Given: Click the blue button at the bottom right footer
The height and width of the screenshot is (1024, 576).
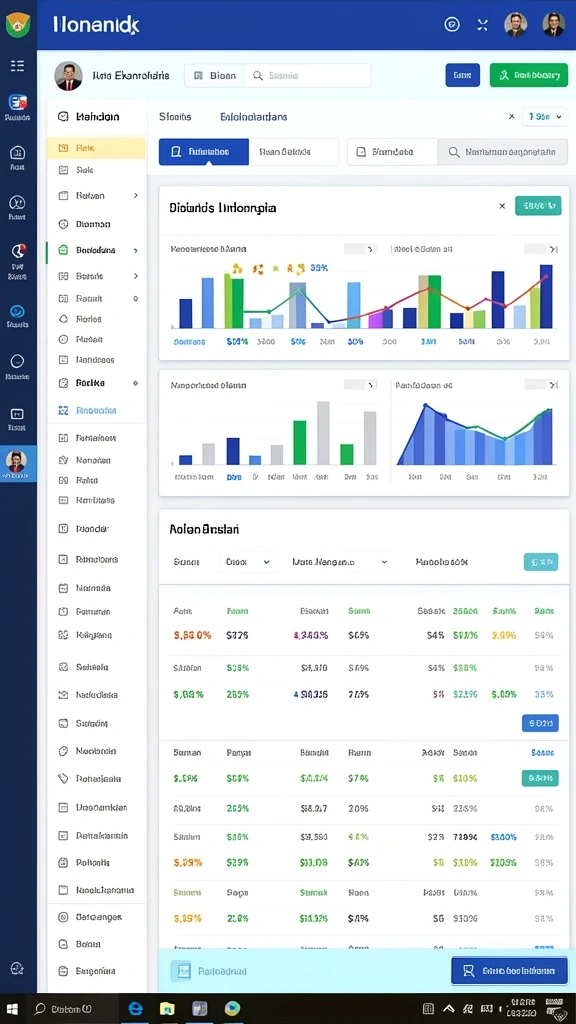Looking at the screenshot, I should (x=509, y=971).
